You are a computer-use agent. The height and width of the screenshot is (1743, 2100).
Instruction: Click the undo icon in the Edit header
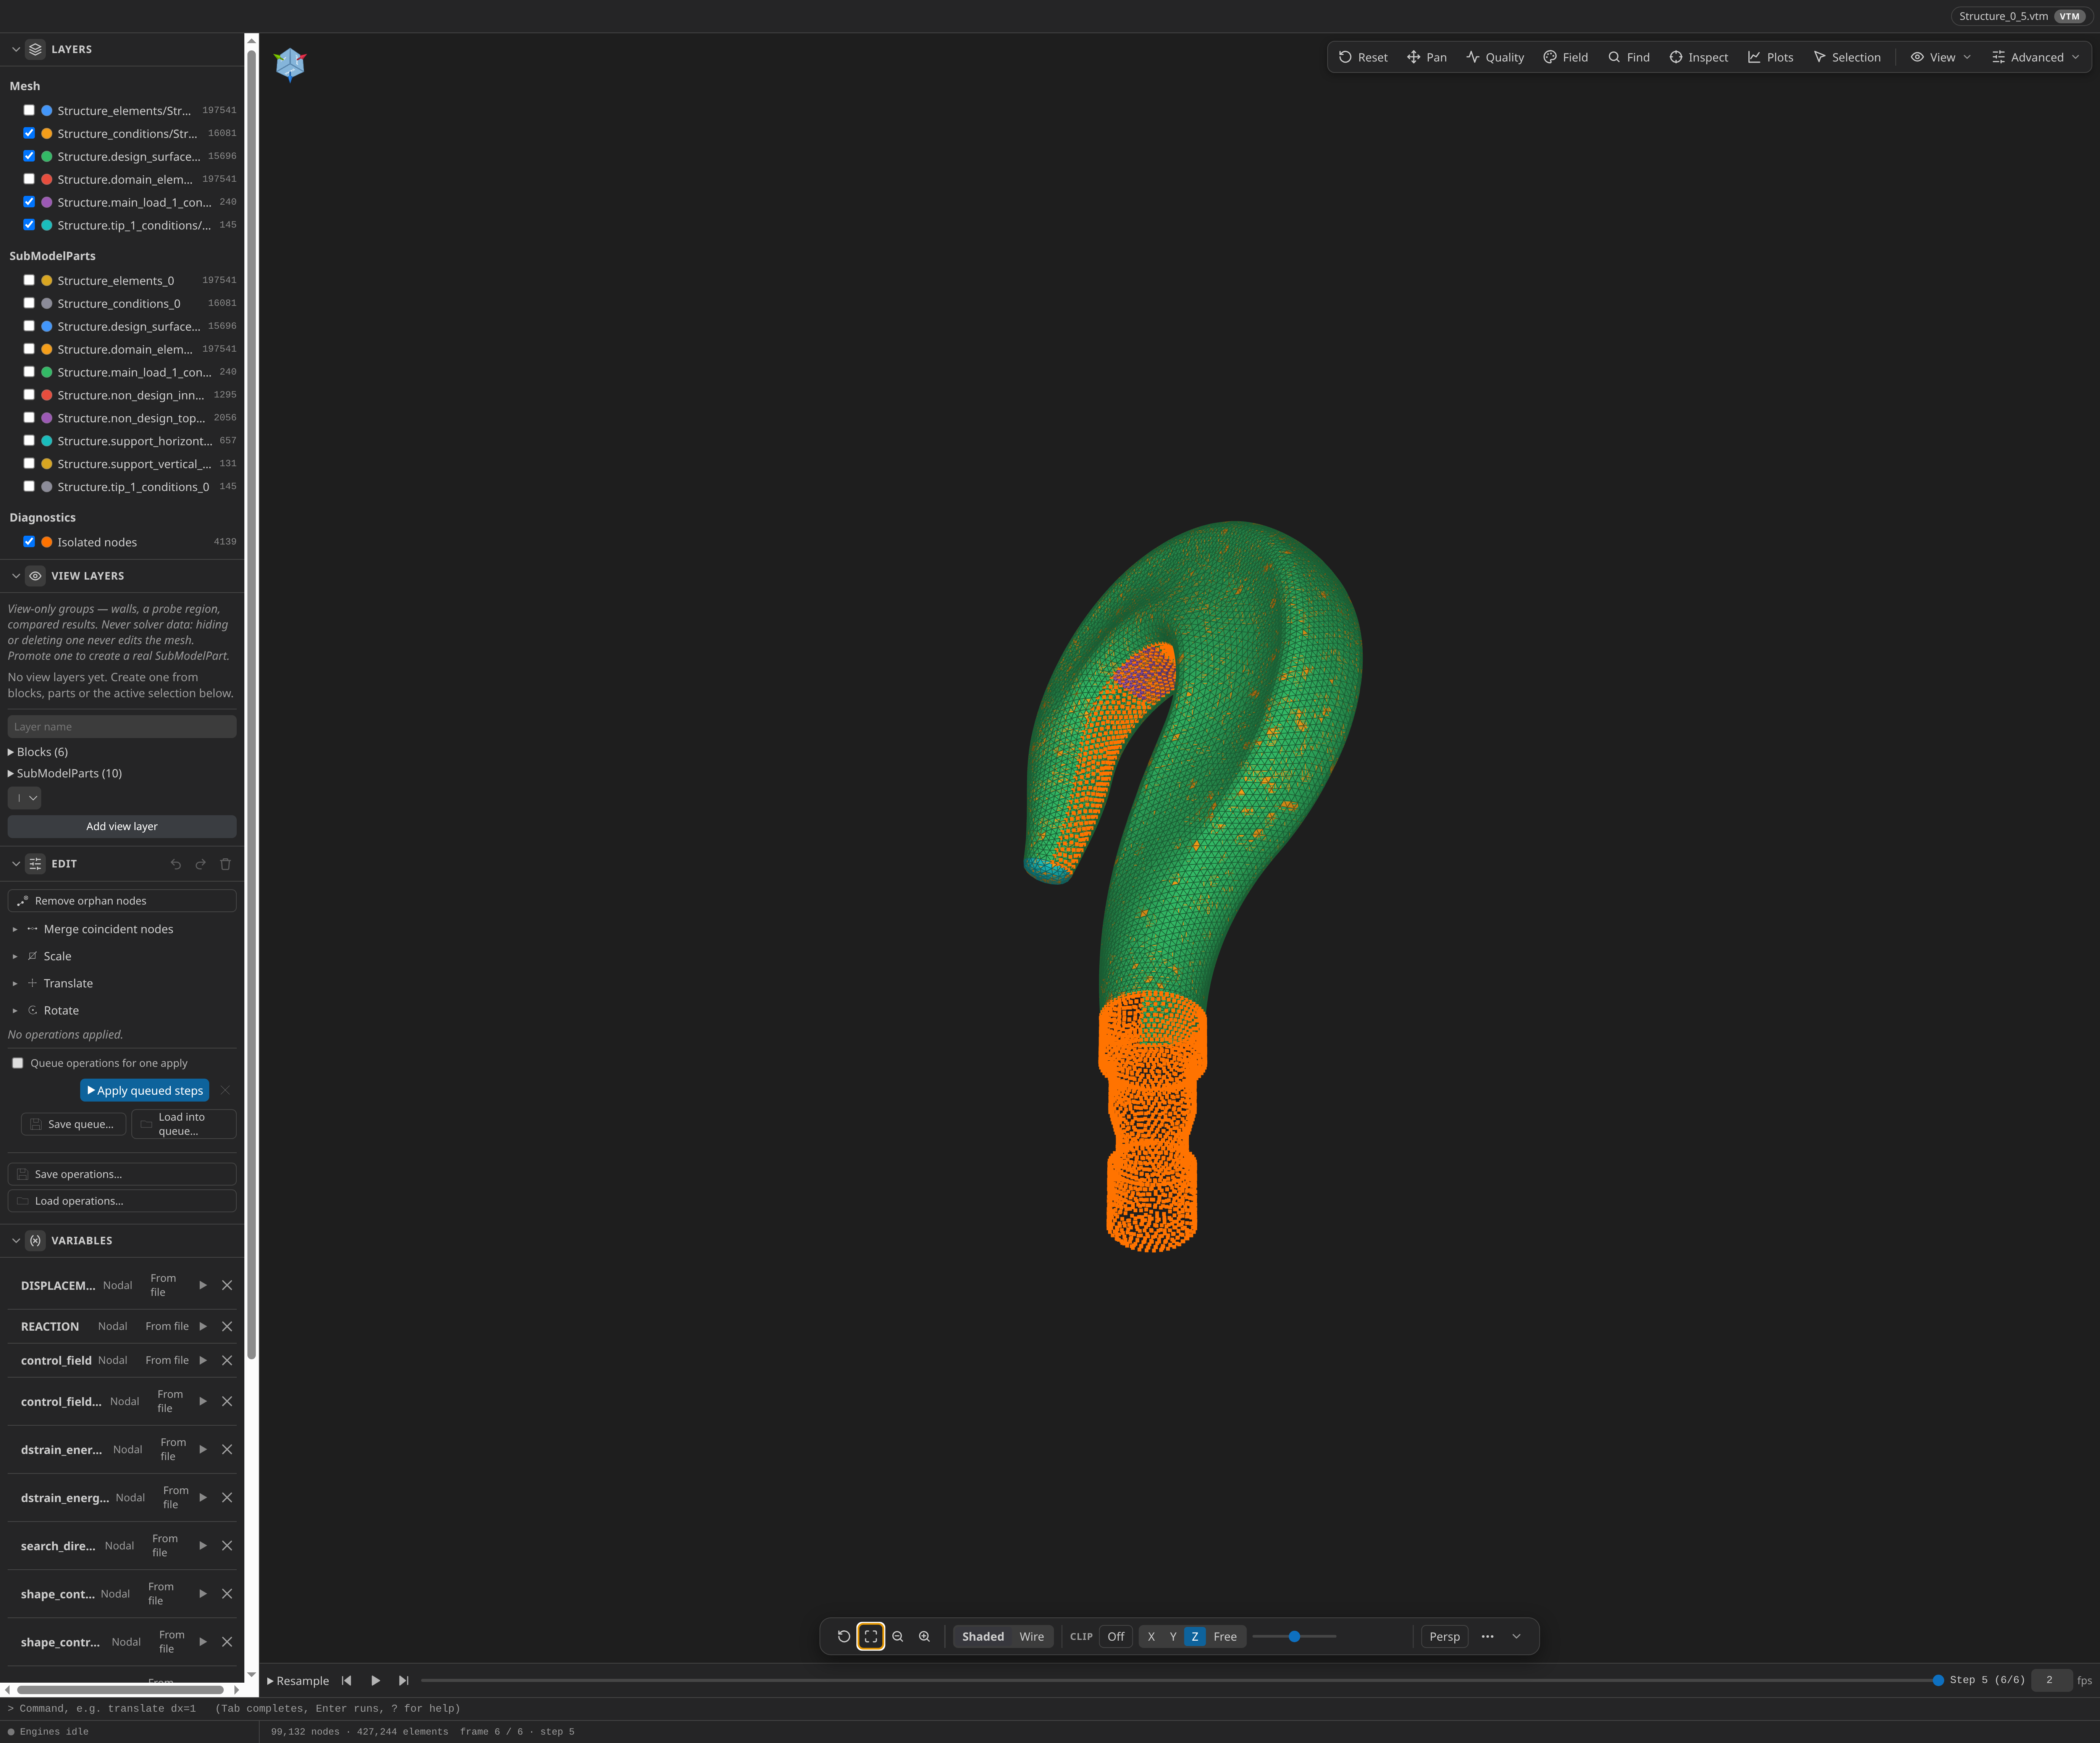pos(176,864)
